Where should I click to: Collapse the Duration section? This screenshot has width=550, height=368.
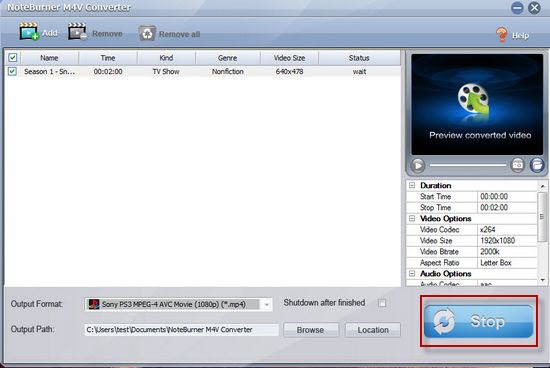point(412,185)
